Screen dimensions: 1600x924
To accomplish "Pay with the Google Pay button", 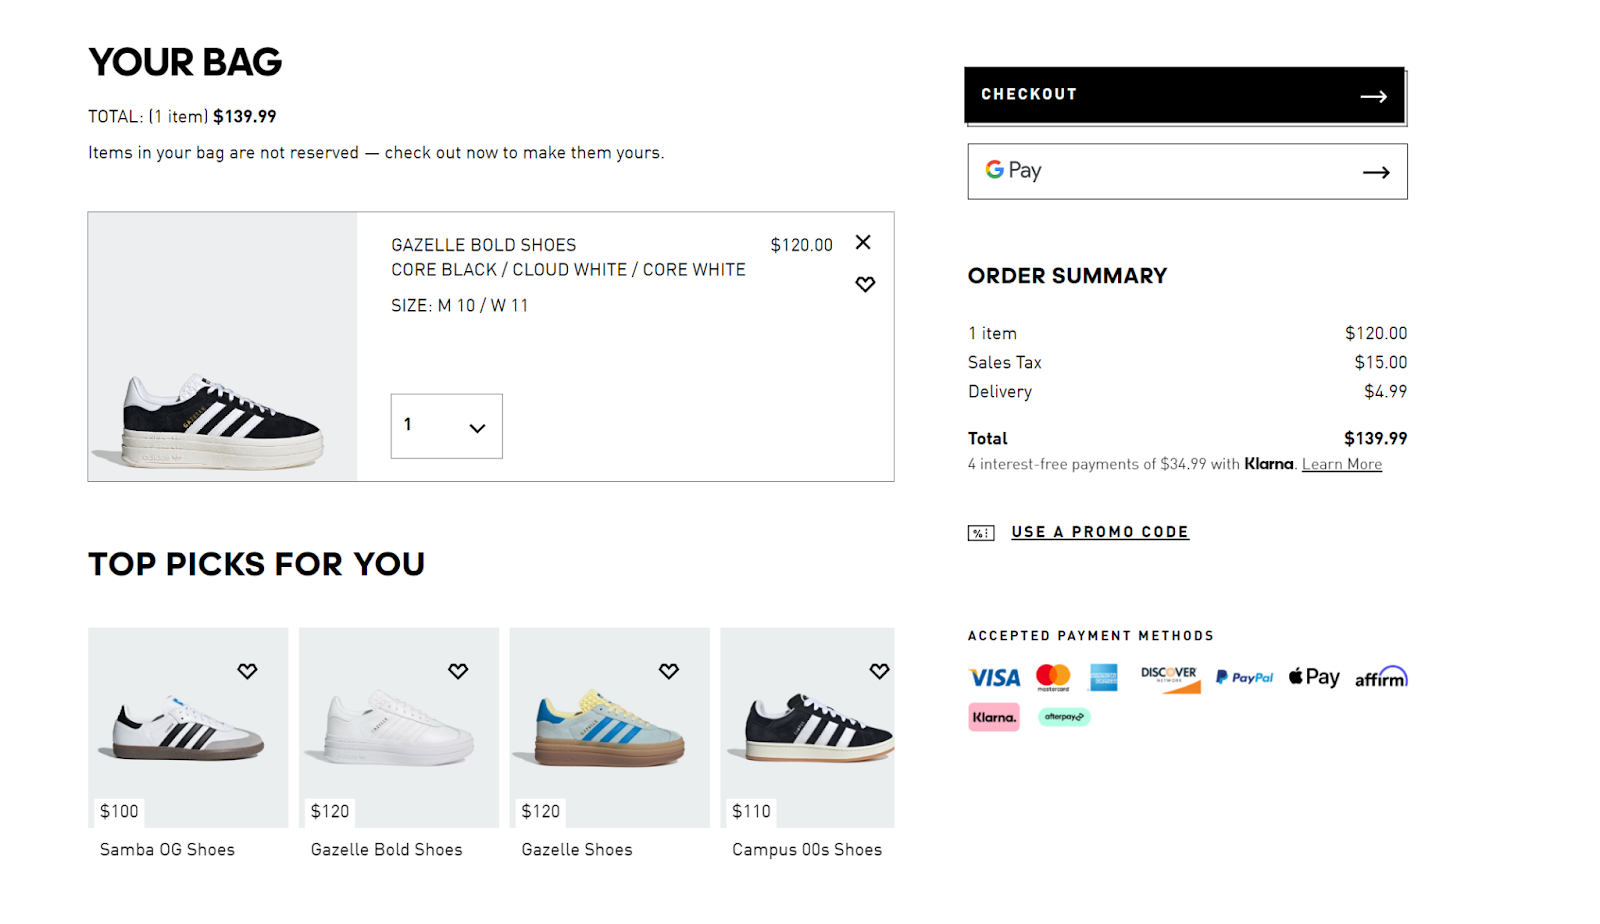I will [x=1187, y=171].
